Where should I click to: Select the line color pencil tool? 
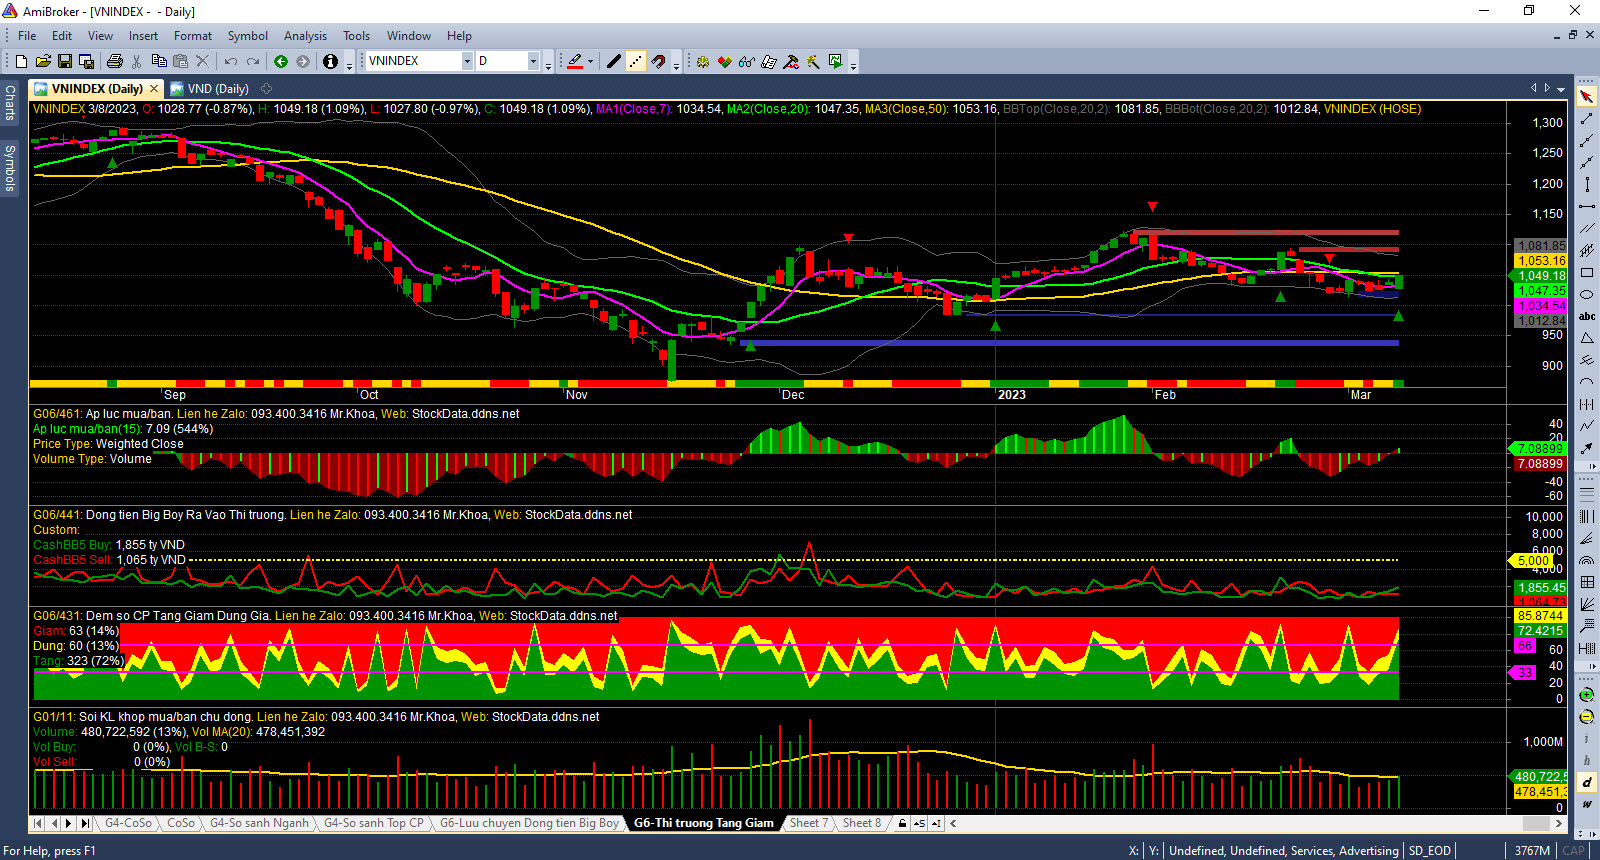coord(575,61)
